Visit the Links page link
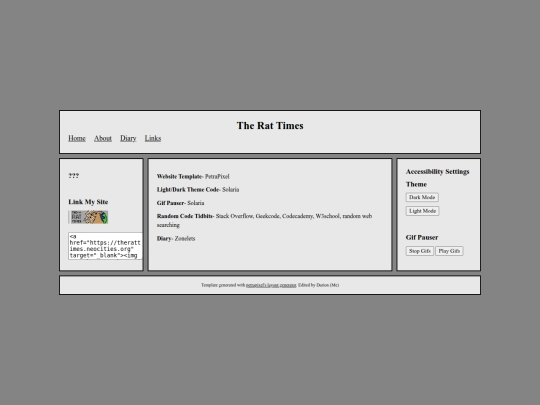540x405 pixels. tap(153, 138)
